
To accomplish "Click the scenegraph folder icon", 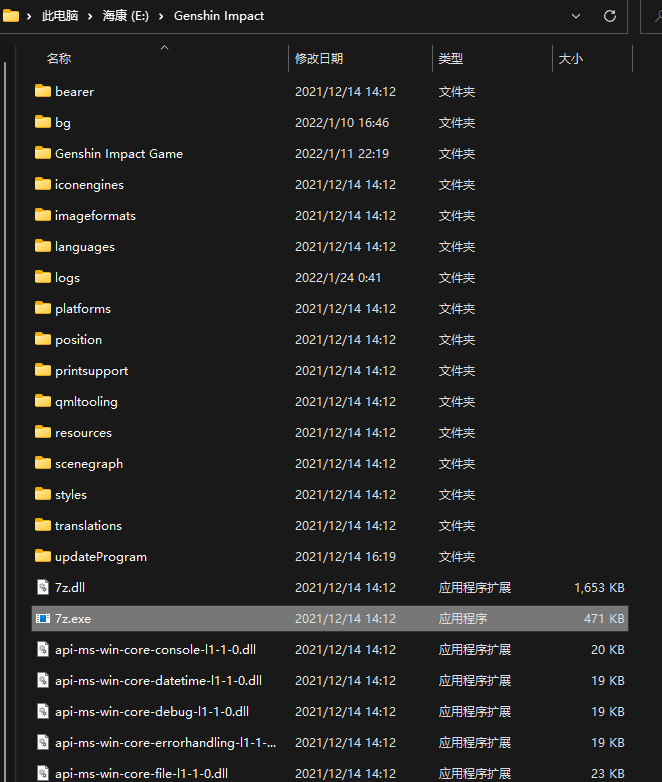I will coord(43,463).
